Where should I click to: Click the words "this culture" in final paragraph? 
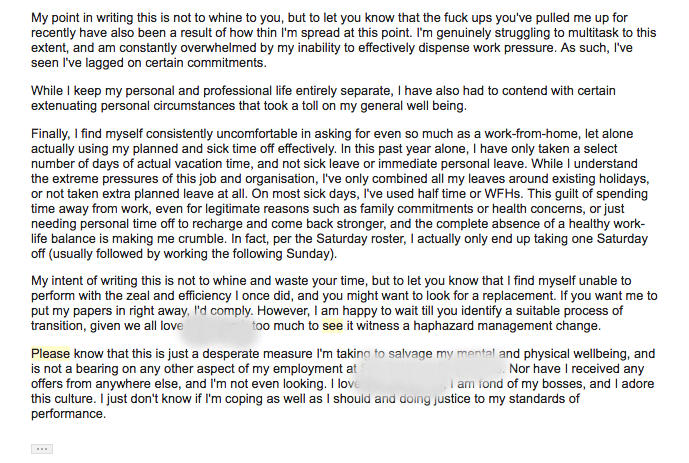(x=64, y=399)
